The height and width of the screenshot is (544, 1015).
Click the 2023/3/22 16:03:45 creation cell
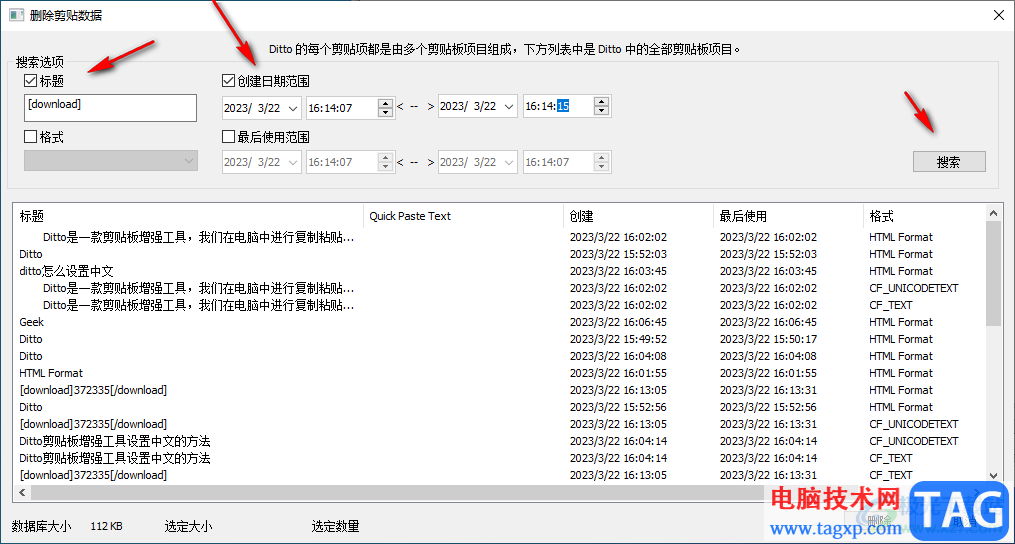(618, 271)
